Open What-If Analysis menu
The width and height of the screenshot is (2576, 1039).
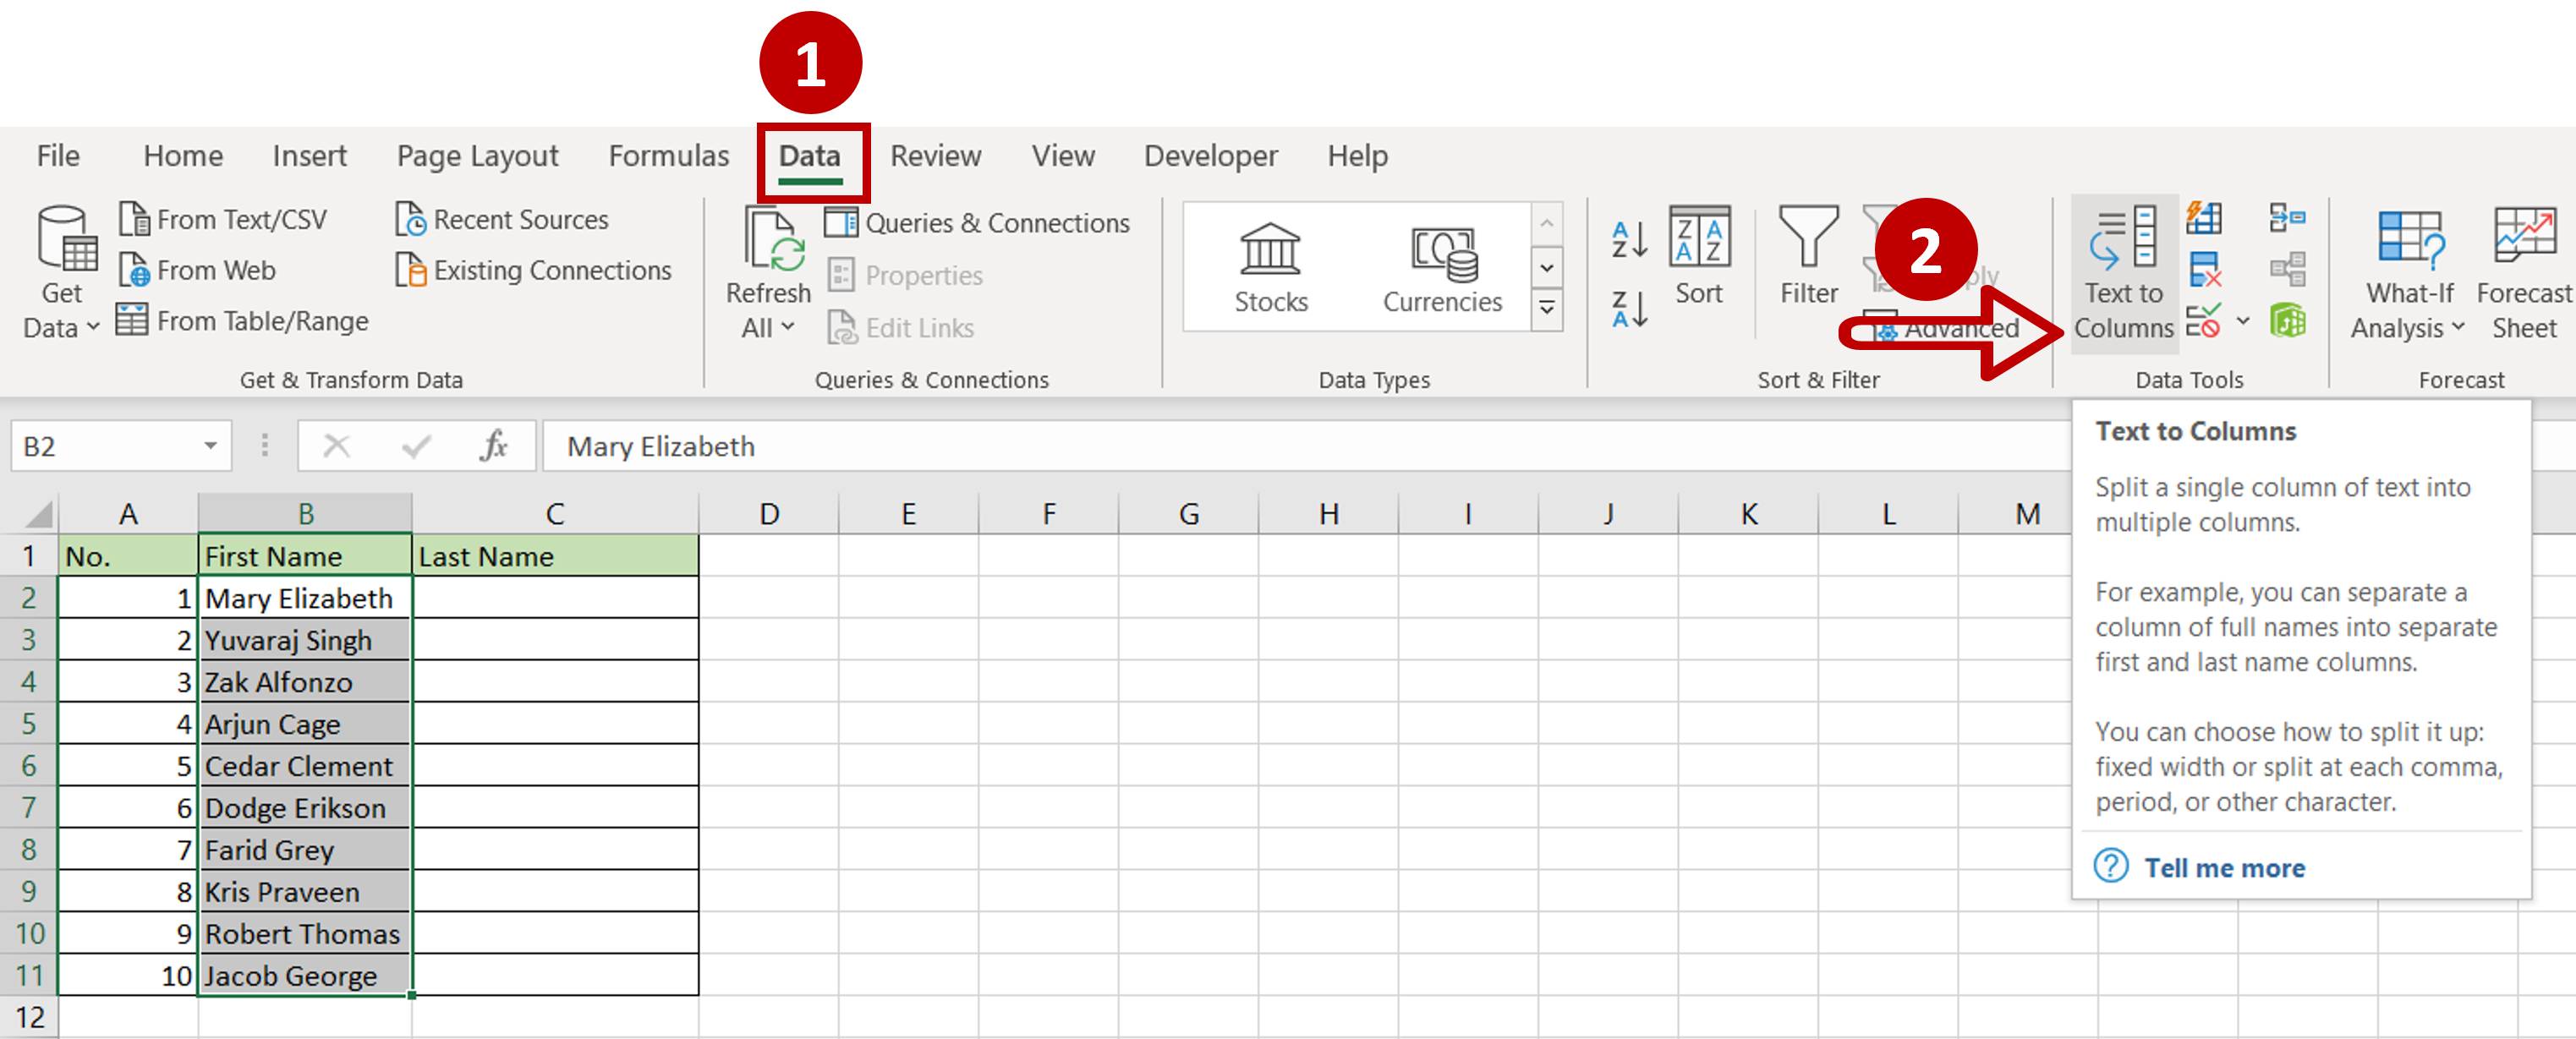click(x=2408, y=273)
